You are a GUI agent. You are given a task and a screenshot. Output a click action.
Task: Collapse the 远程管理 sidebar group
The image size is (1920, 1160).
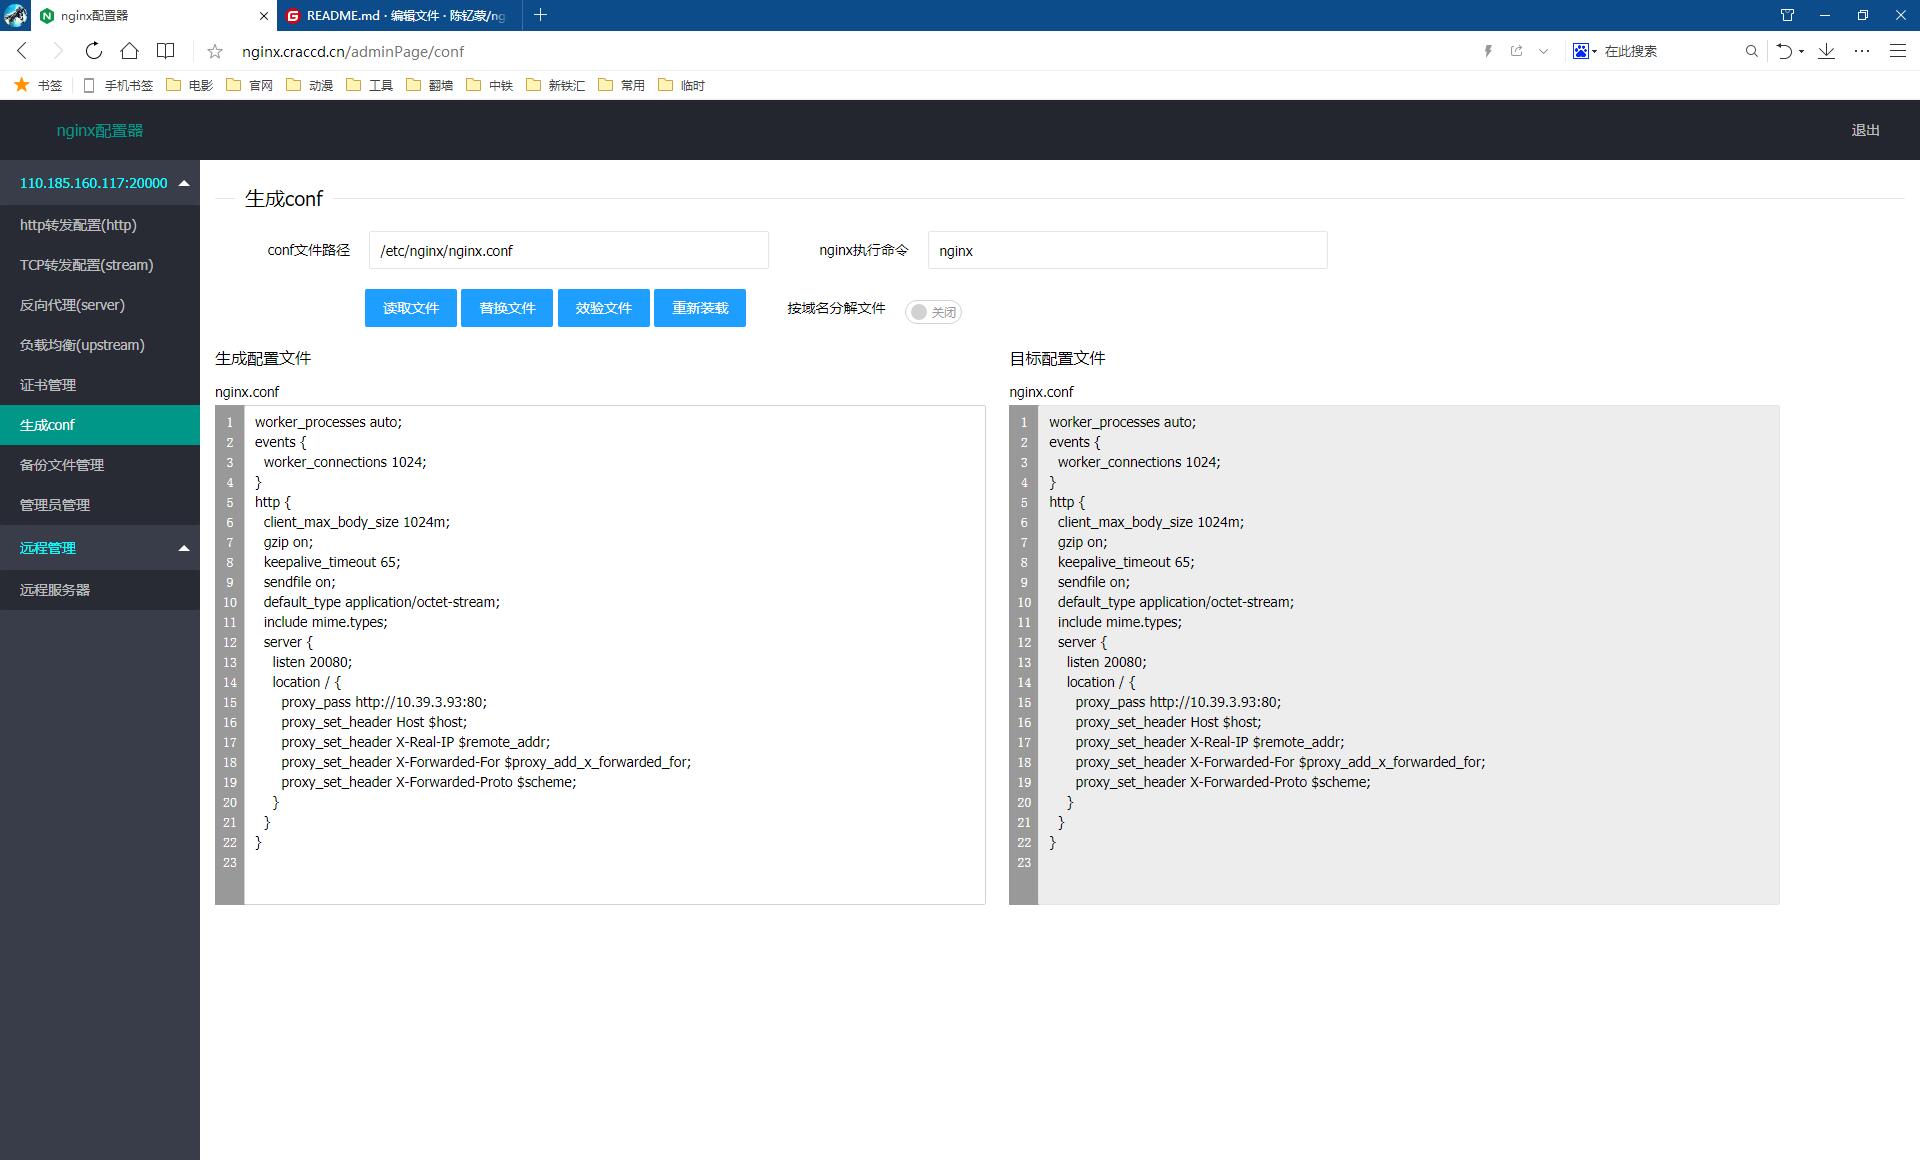[100, 548]
